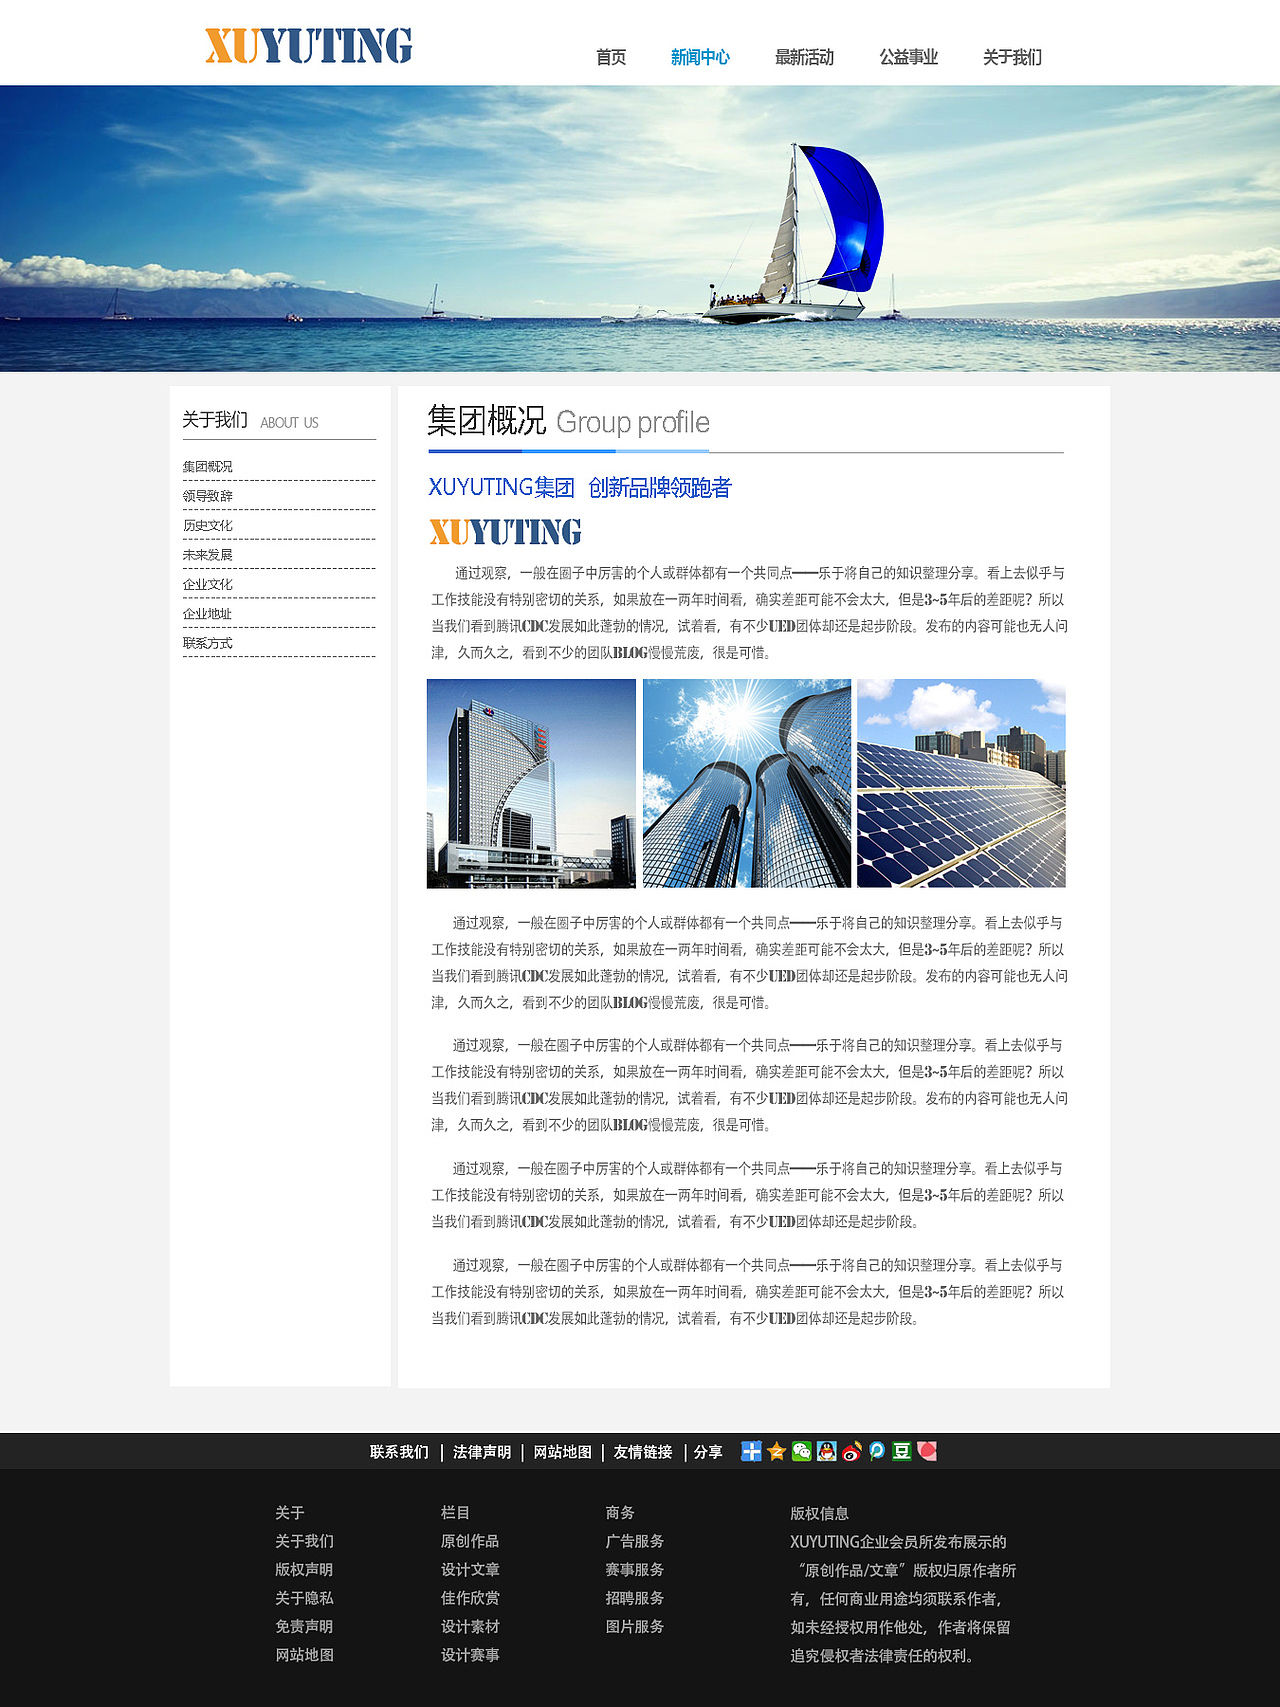
Task: Click 友情链接 in footer bar
Action: click(642, 1452)
